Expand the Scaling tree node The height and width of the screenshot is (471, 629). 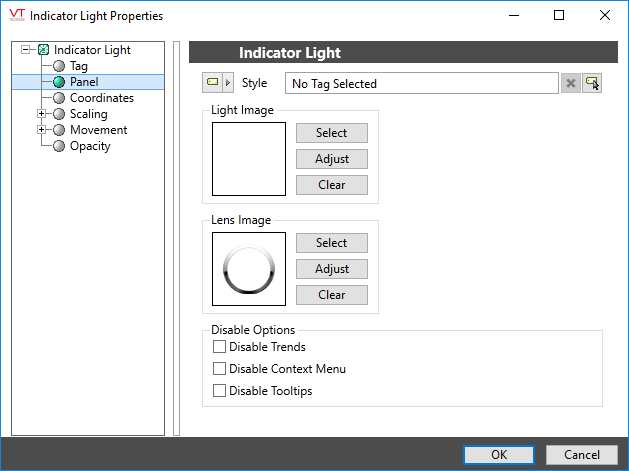click(42, 114)
